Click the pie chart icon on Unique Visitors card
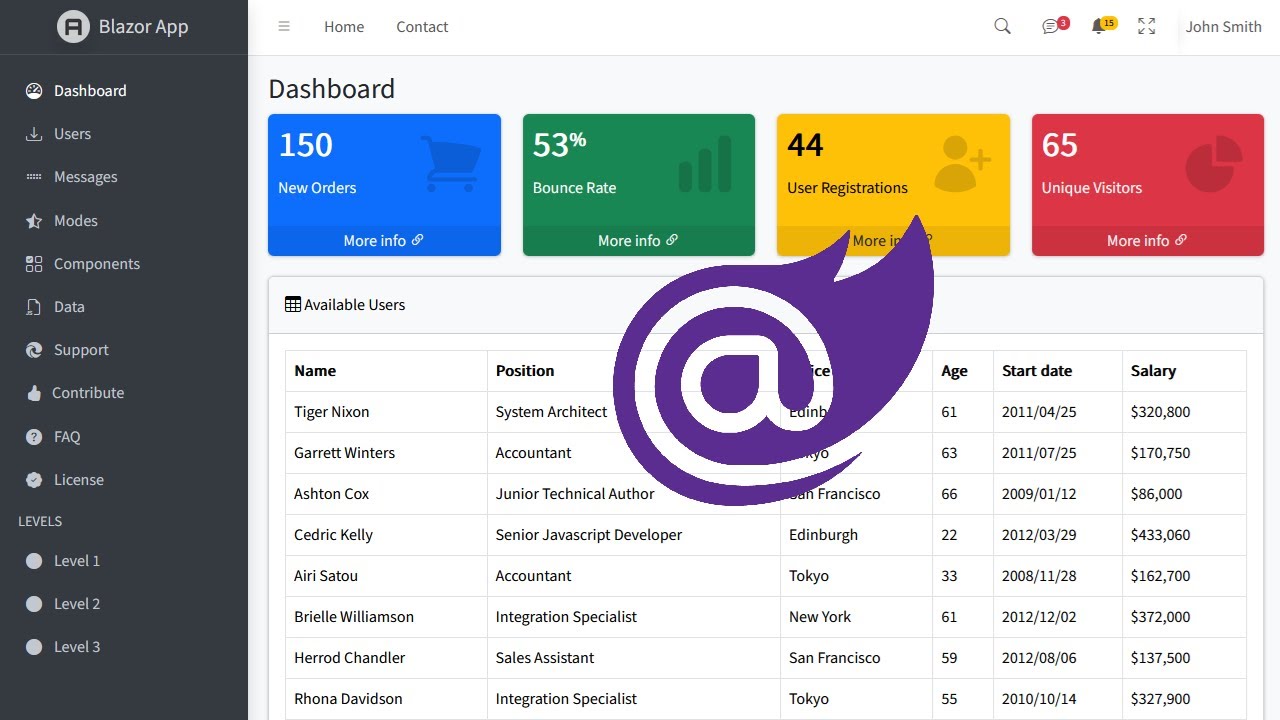 point(1214,163)
